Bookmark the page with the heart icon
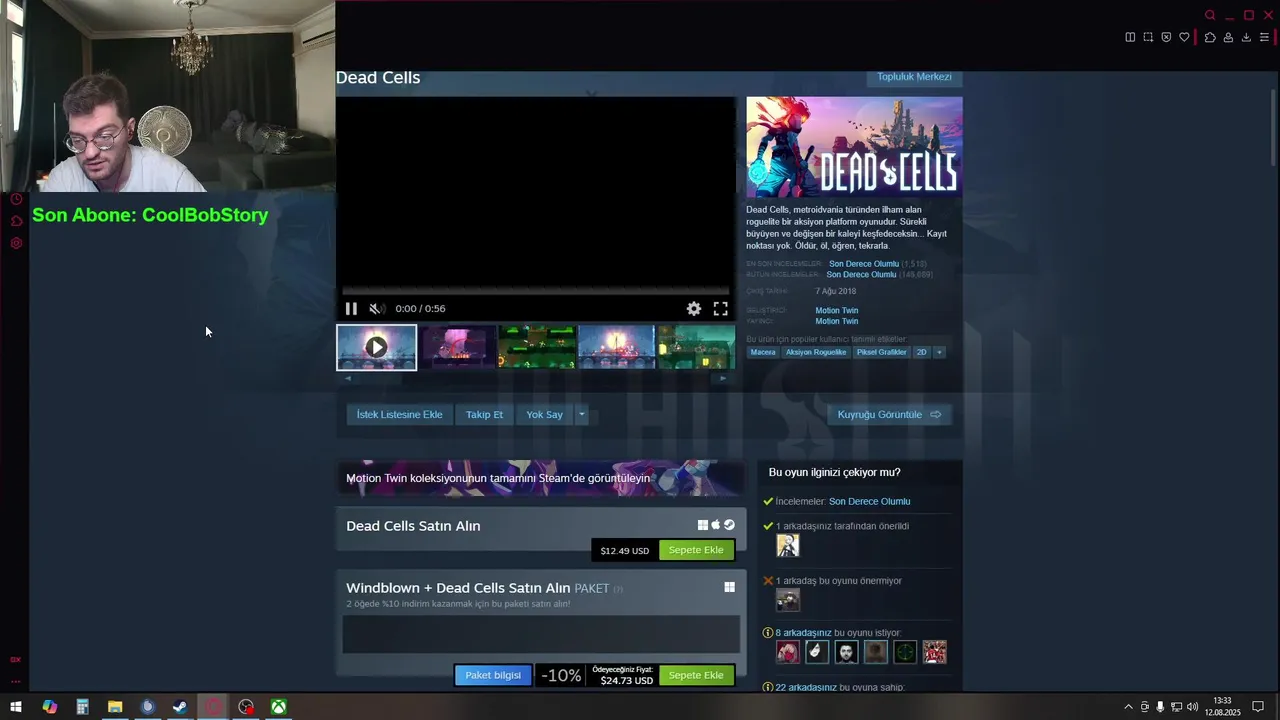The image size is (1280, 720). pos(1184,37)
